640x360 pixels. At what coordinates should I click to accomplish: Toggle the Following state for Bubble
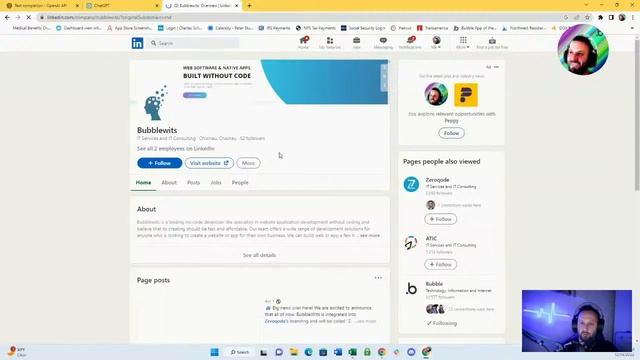(442, 323)
